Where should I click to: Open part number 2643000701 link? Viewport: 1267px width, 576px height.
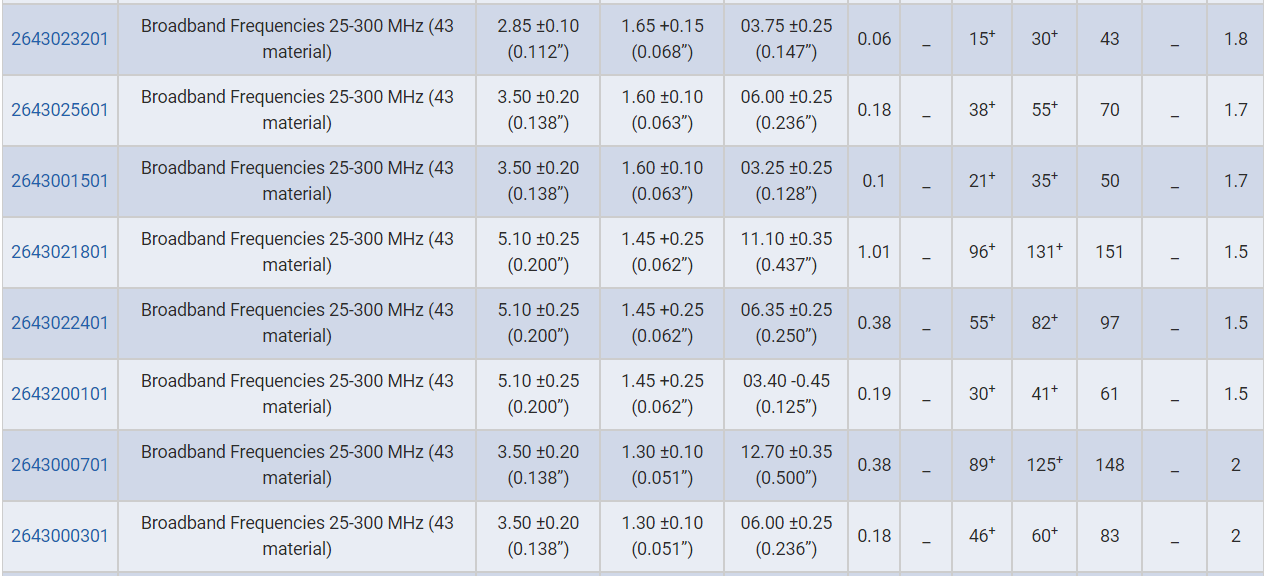pos(60,465)
